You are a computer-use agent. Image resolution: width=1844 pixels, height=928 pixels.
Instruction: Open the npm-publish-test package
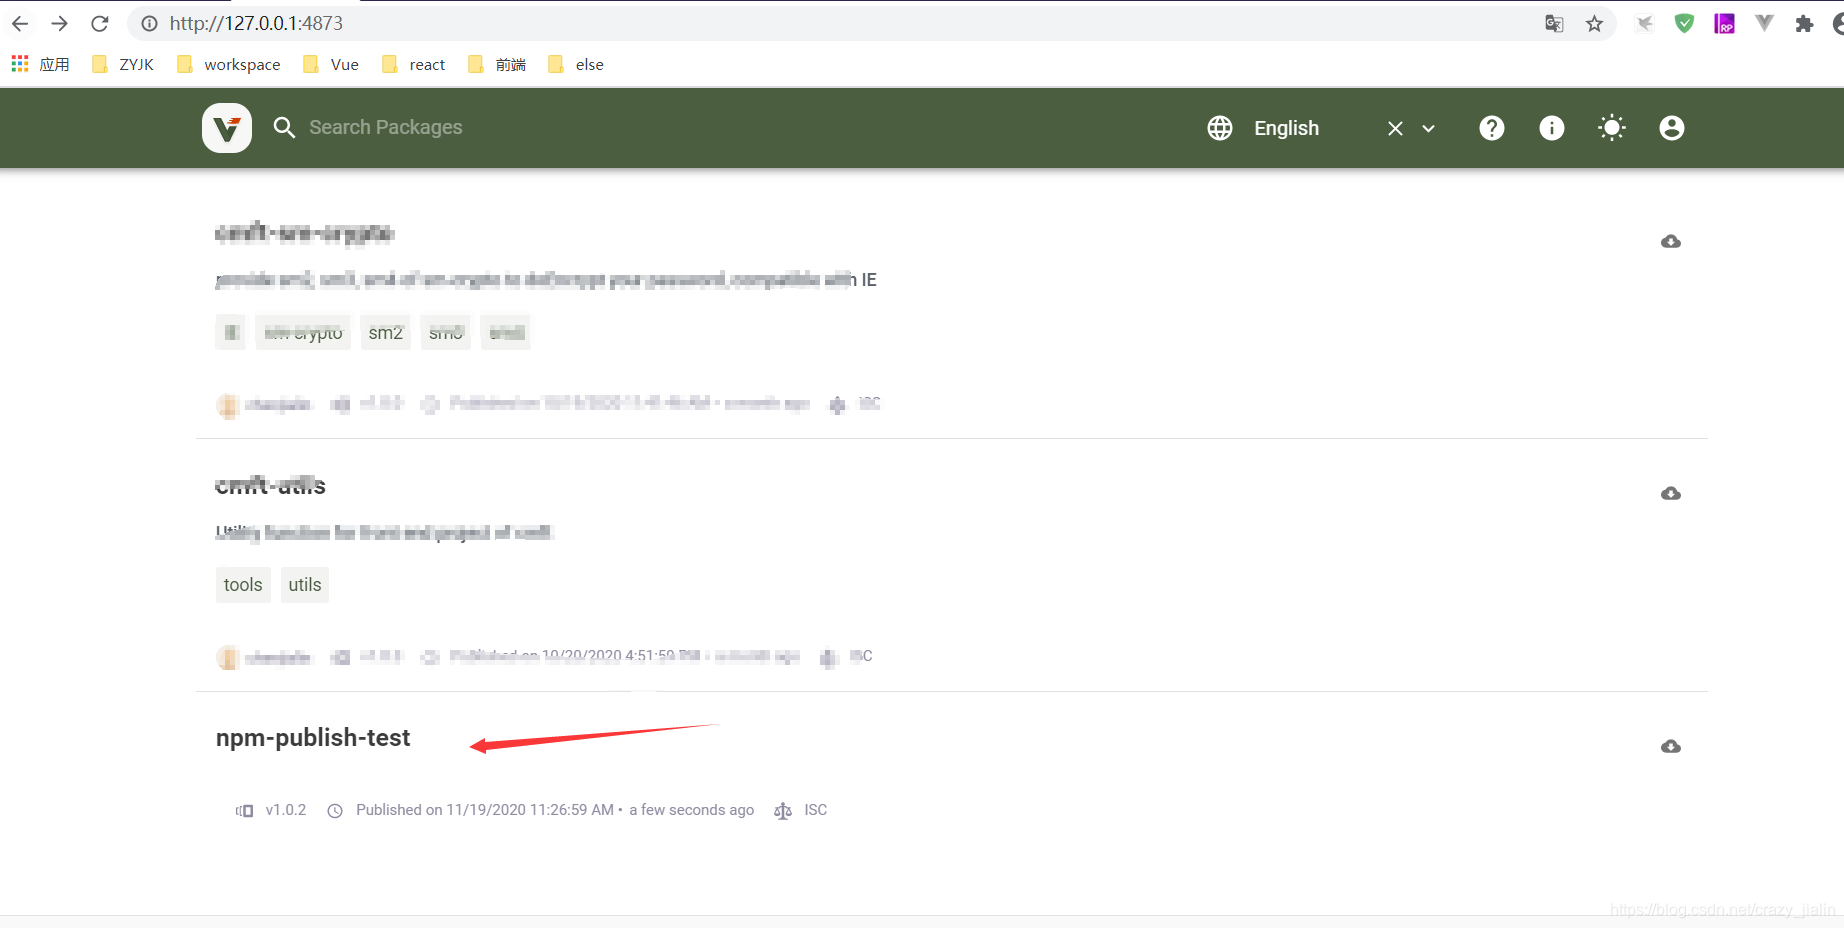[313, 738]
